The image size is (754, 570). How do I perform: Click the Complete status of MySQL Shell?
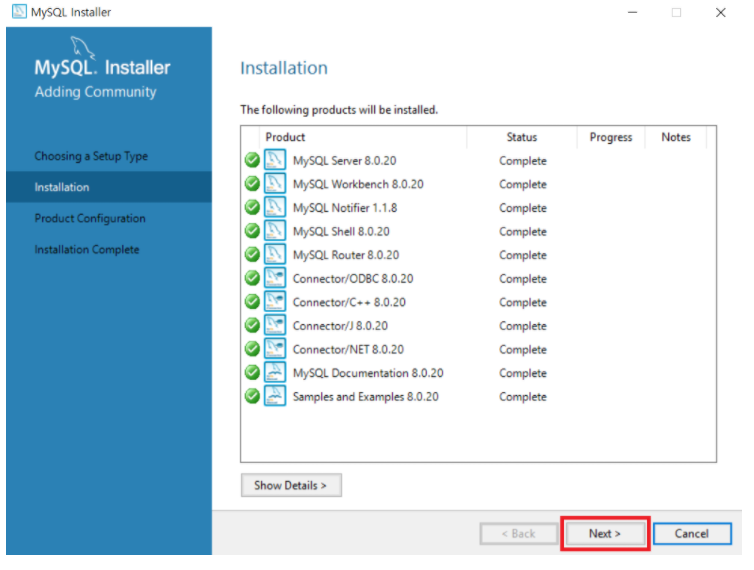click(523, 231)
